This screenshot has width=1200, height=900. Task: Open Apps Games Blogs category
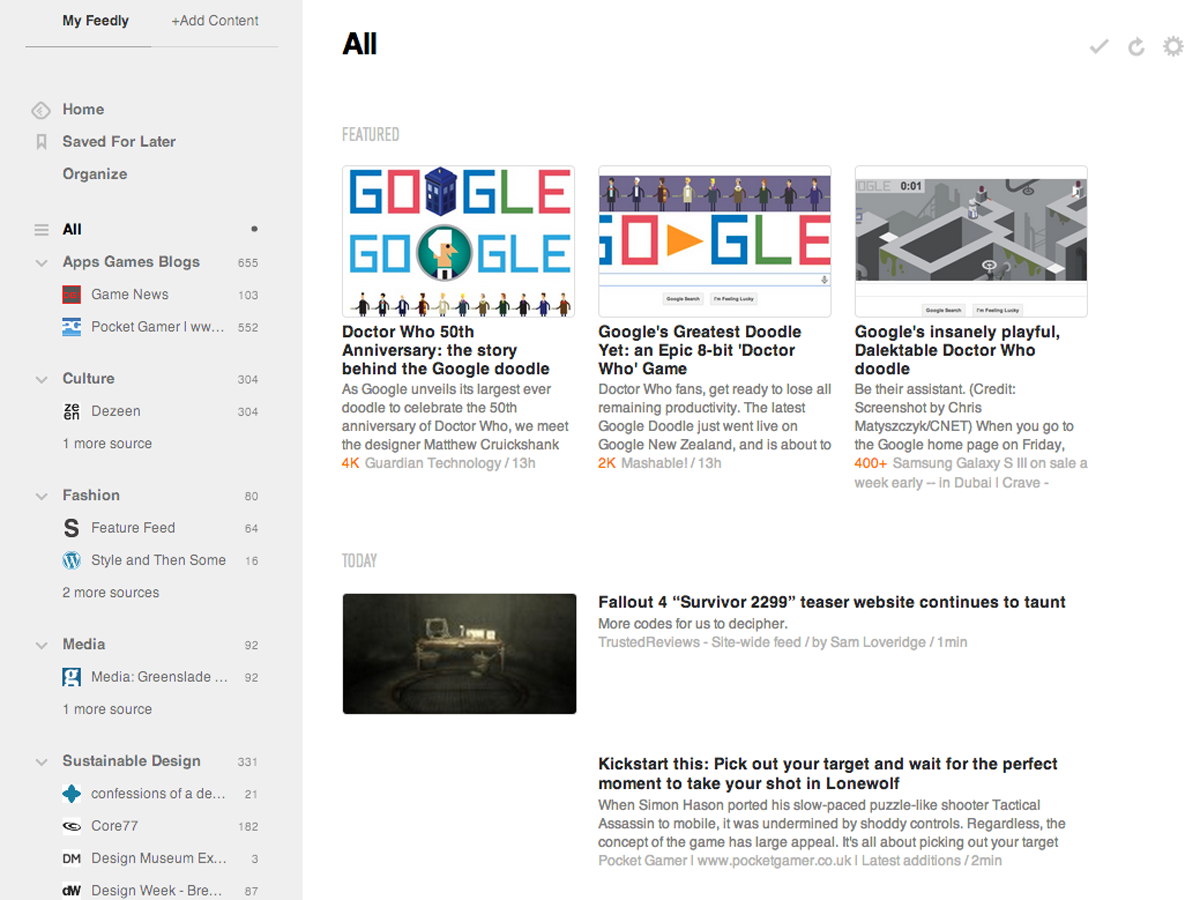pyautogui.click(x=131, y=262)
